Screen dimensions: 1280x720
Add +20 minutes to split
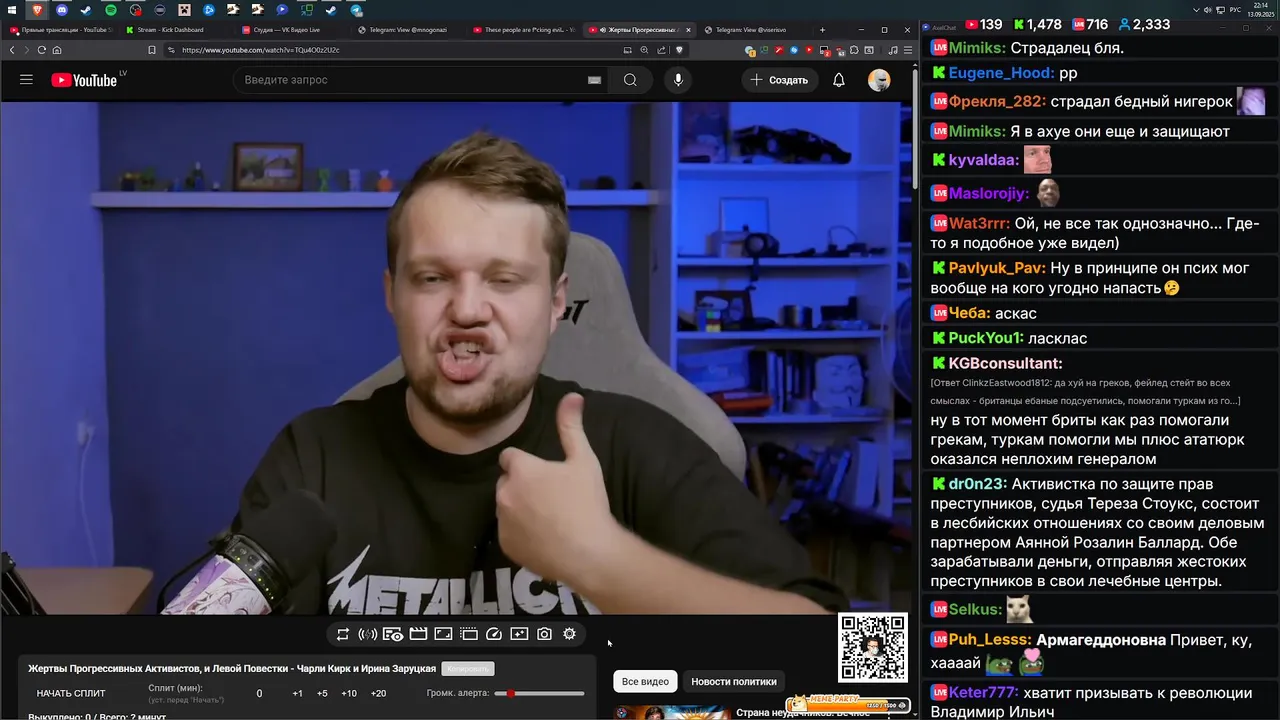378,694
